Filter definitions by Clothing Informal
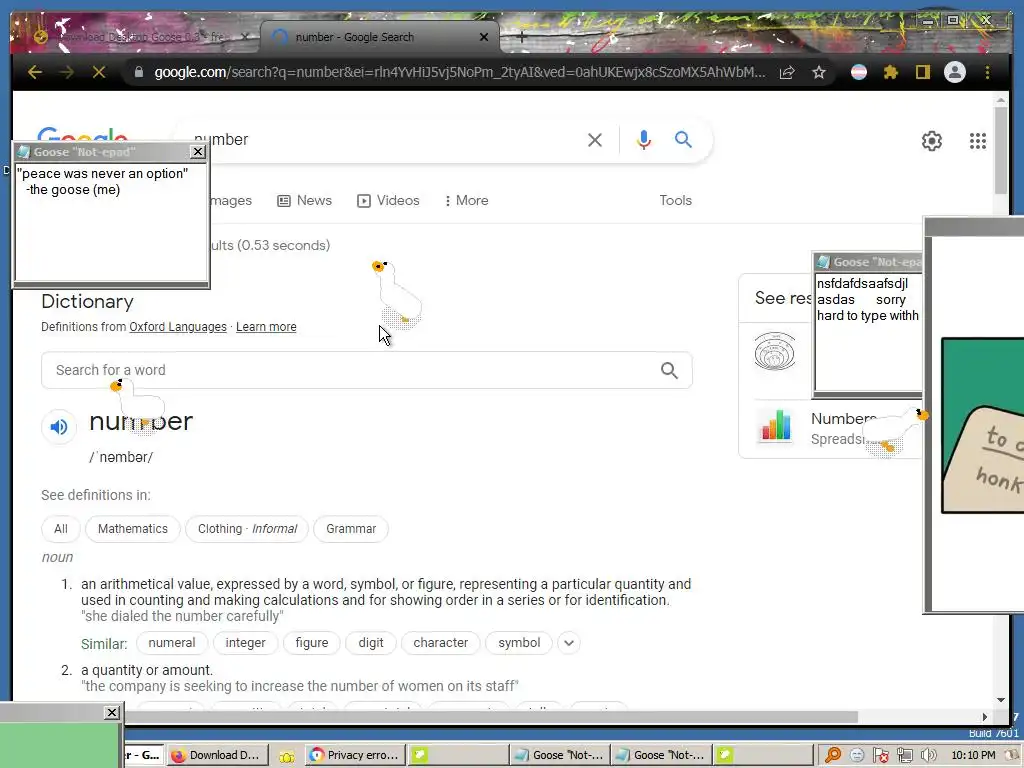1024x768 pixels. [247, 529]
